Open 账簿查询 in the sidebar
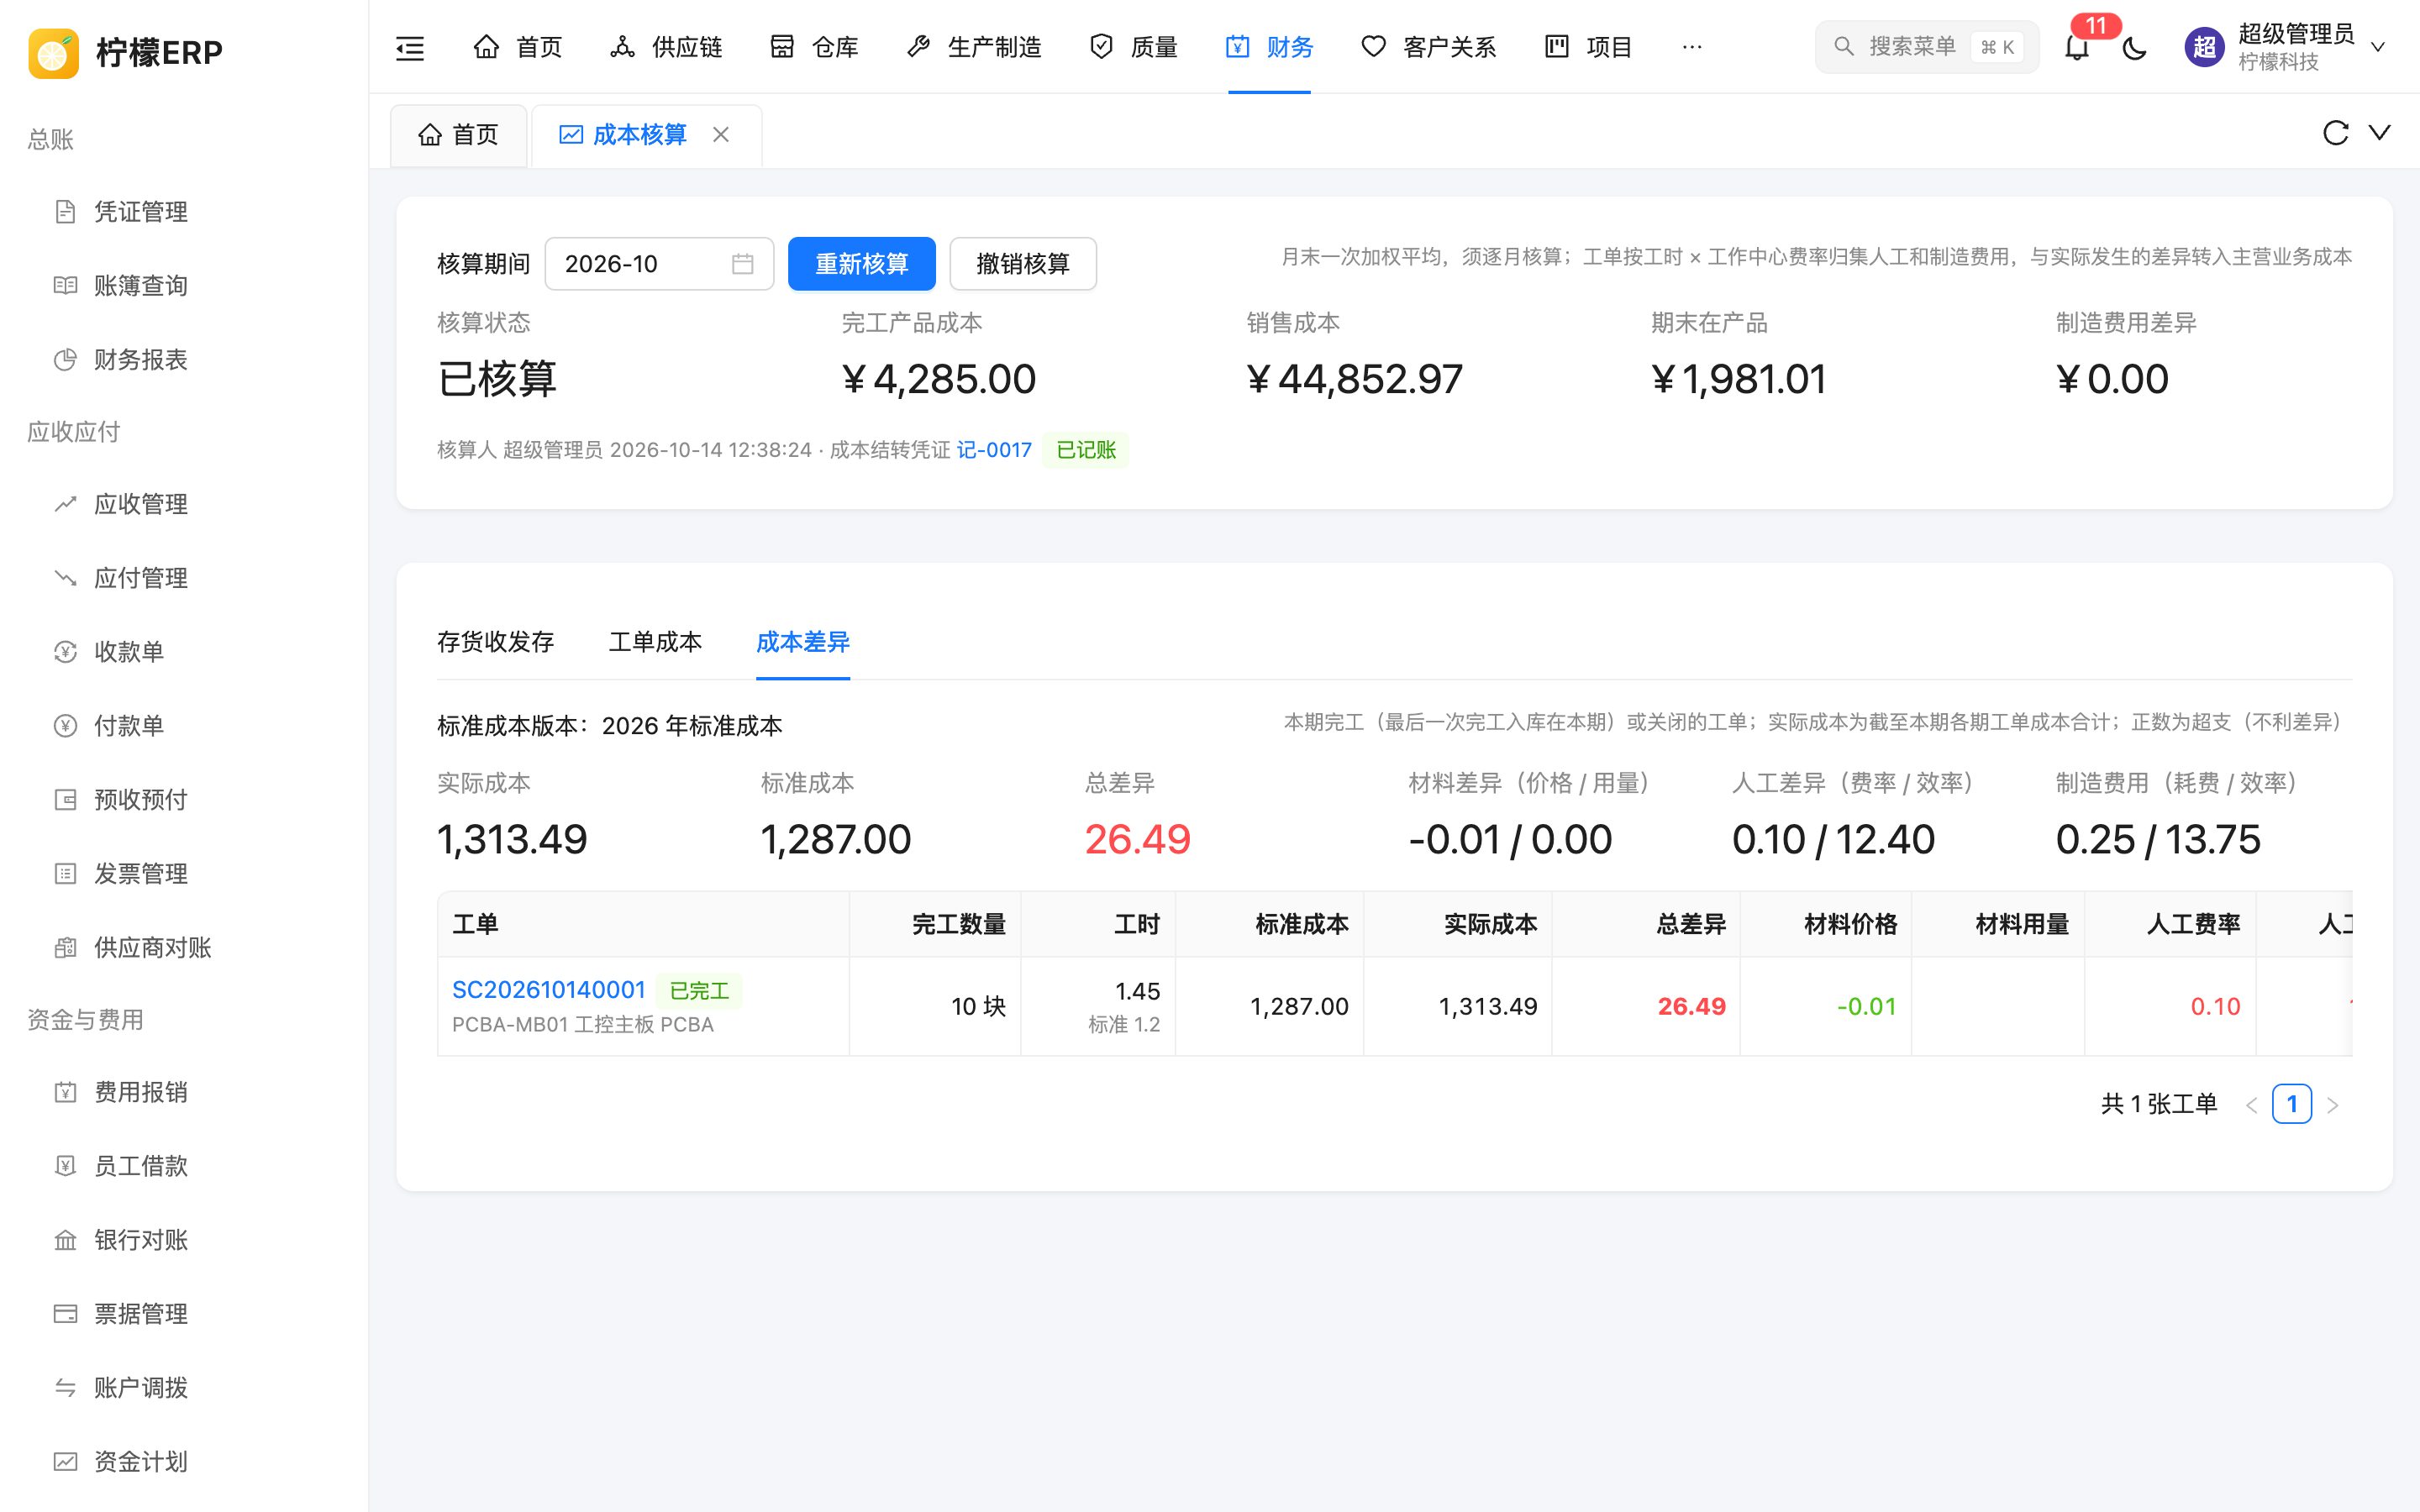The width and height of the screenshot is (2420, 1512). (140, 286)
